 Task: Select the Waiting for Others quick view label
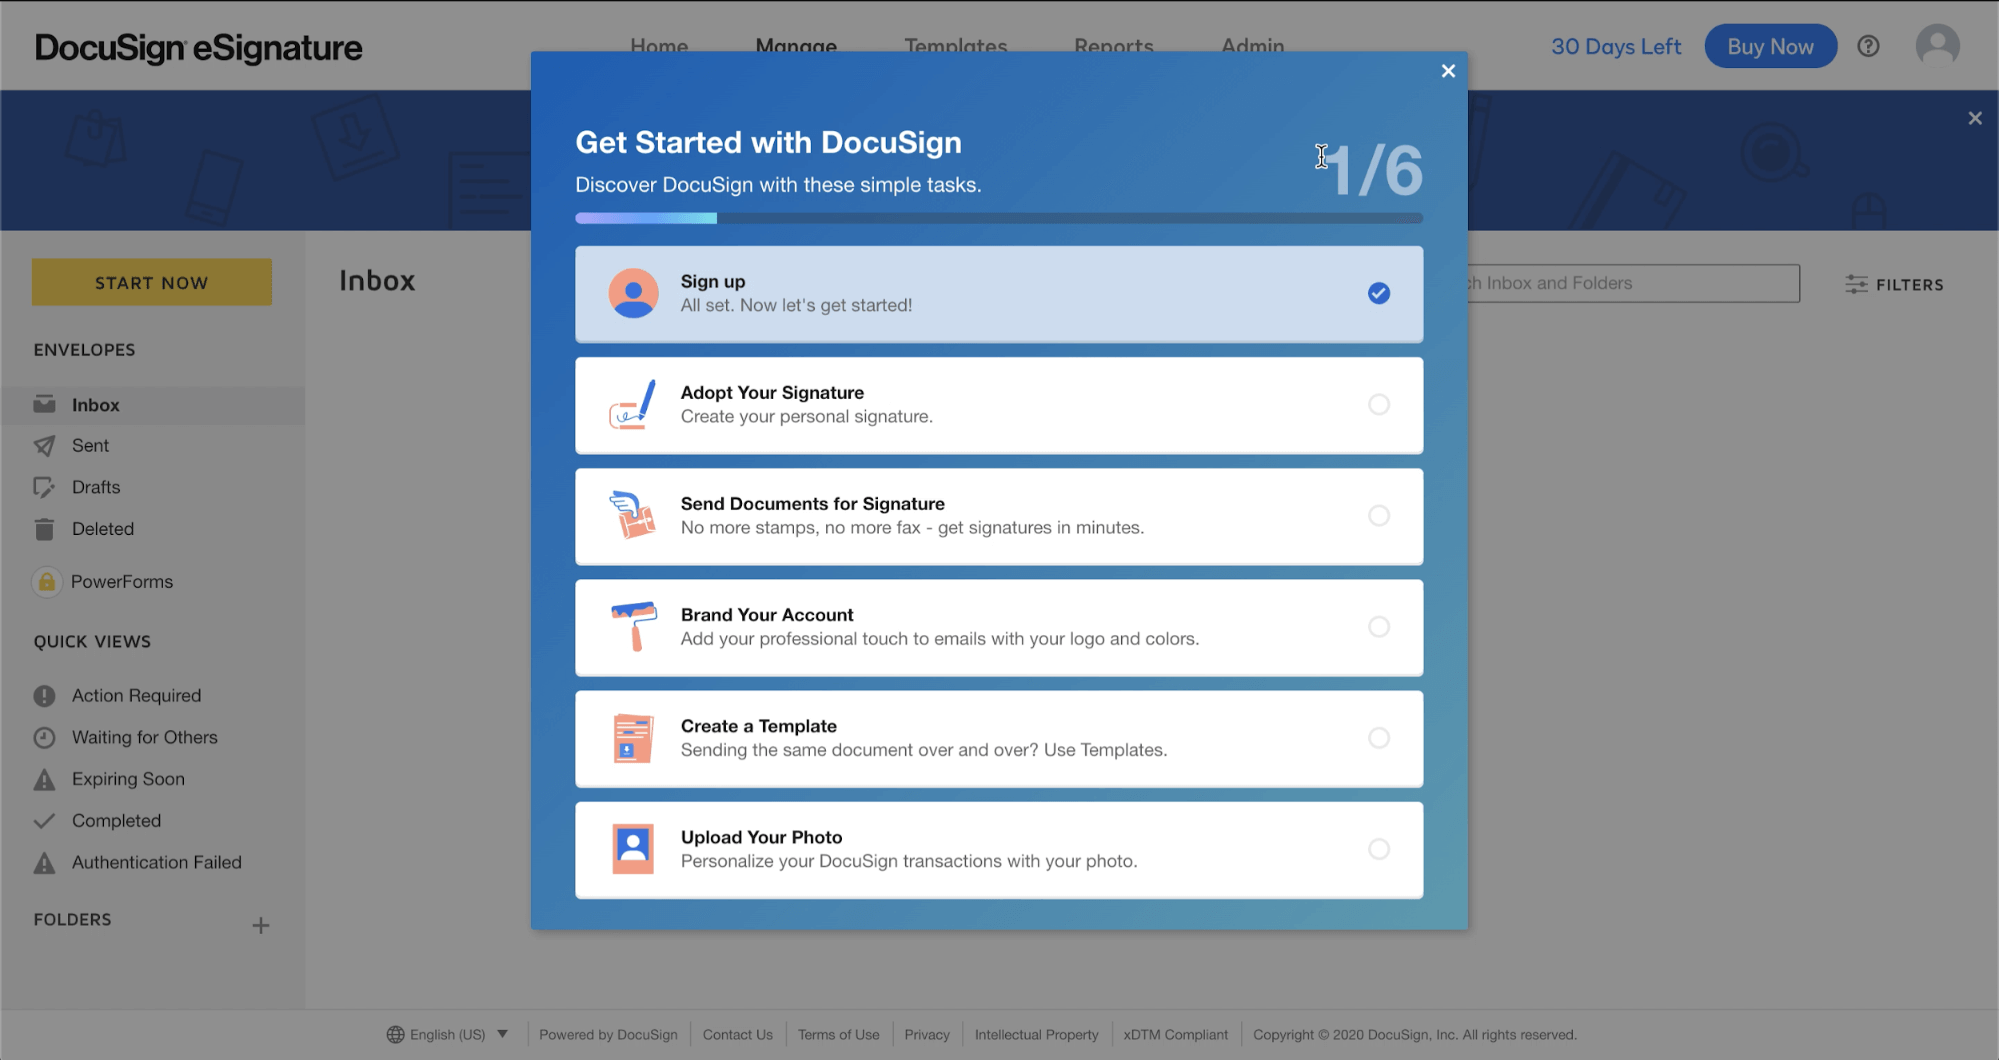coord(145,738)
